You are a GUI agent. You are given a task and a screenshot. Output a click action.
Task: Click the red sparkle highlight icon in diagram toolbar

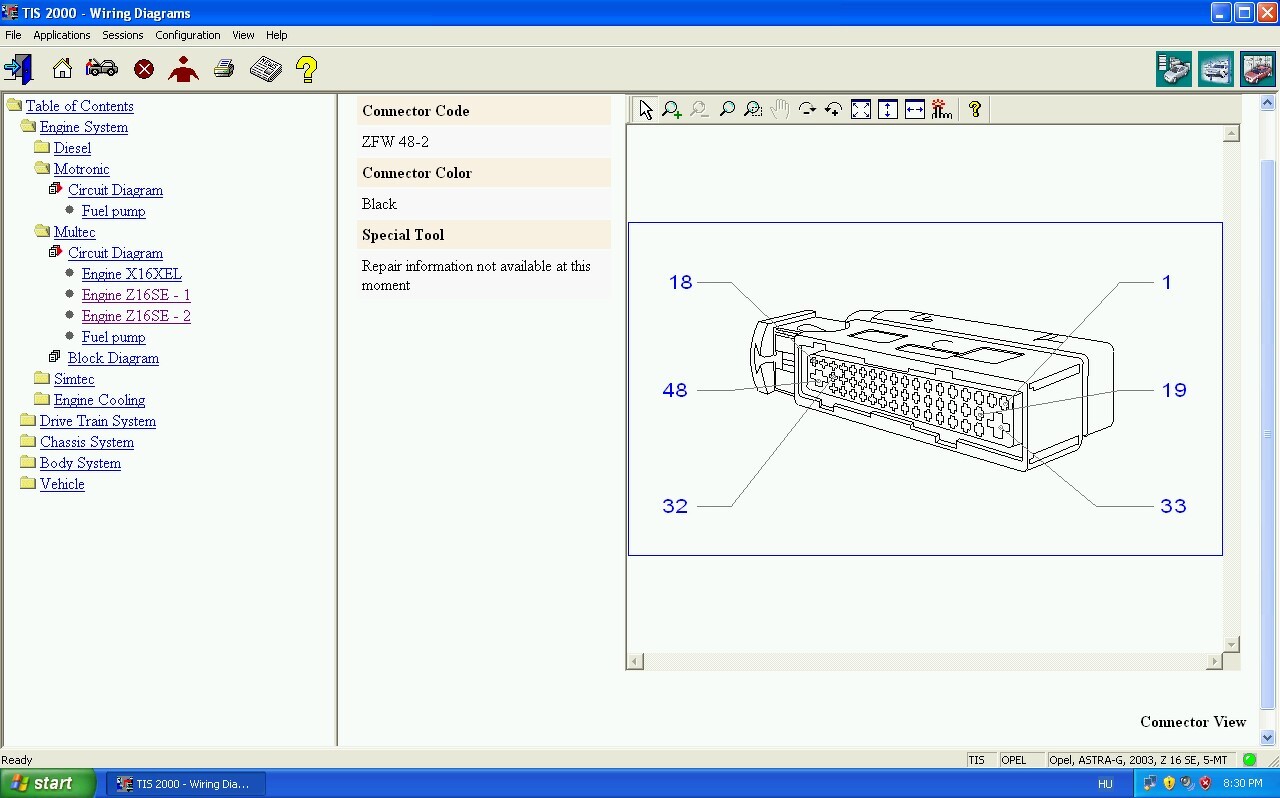click(942, 110)
